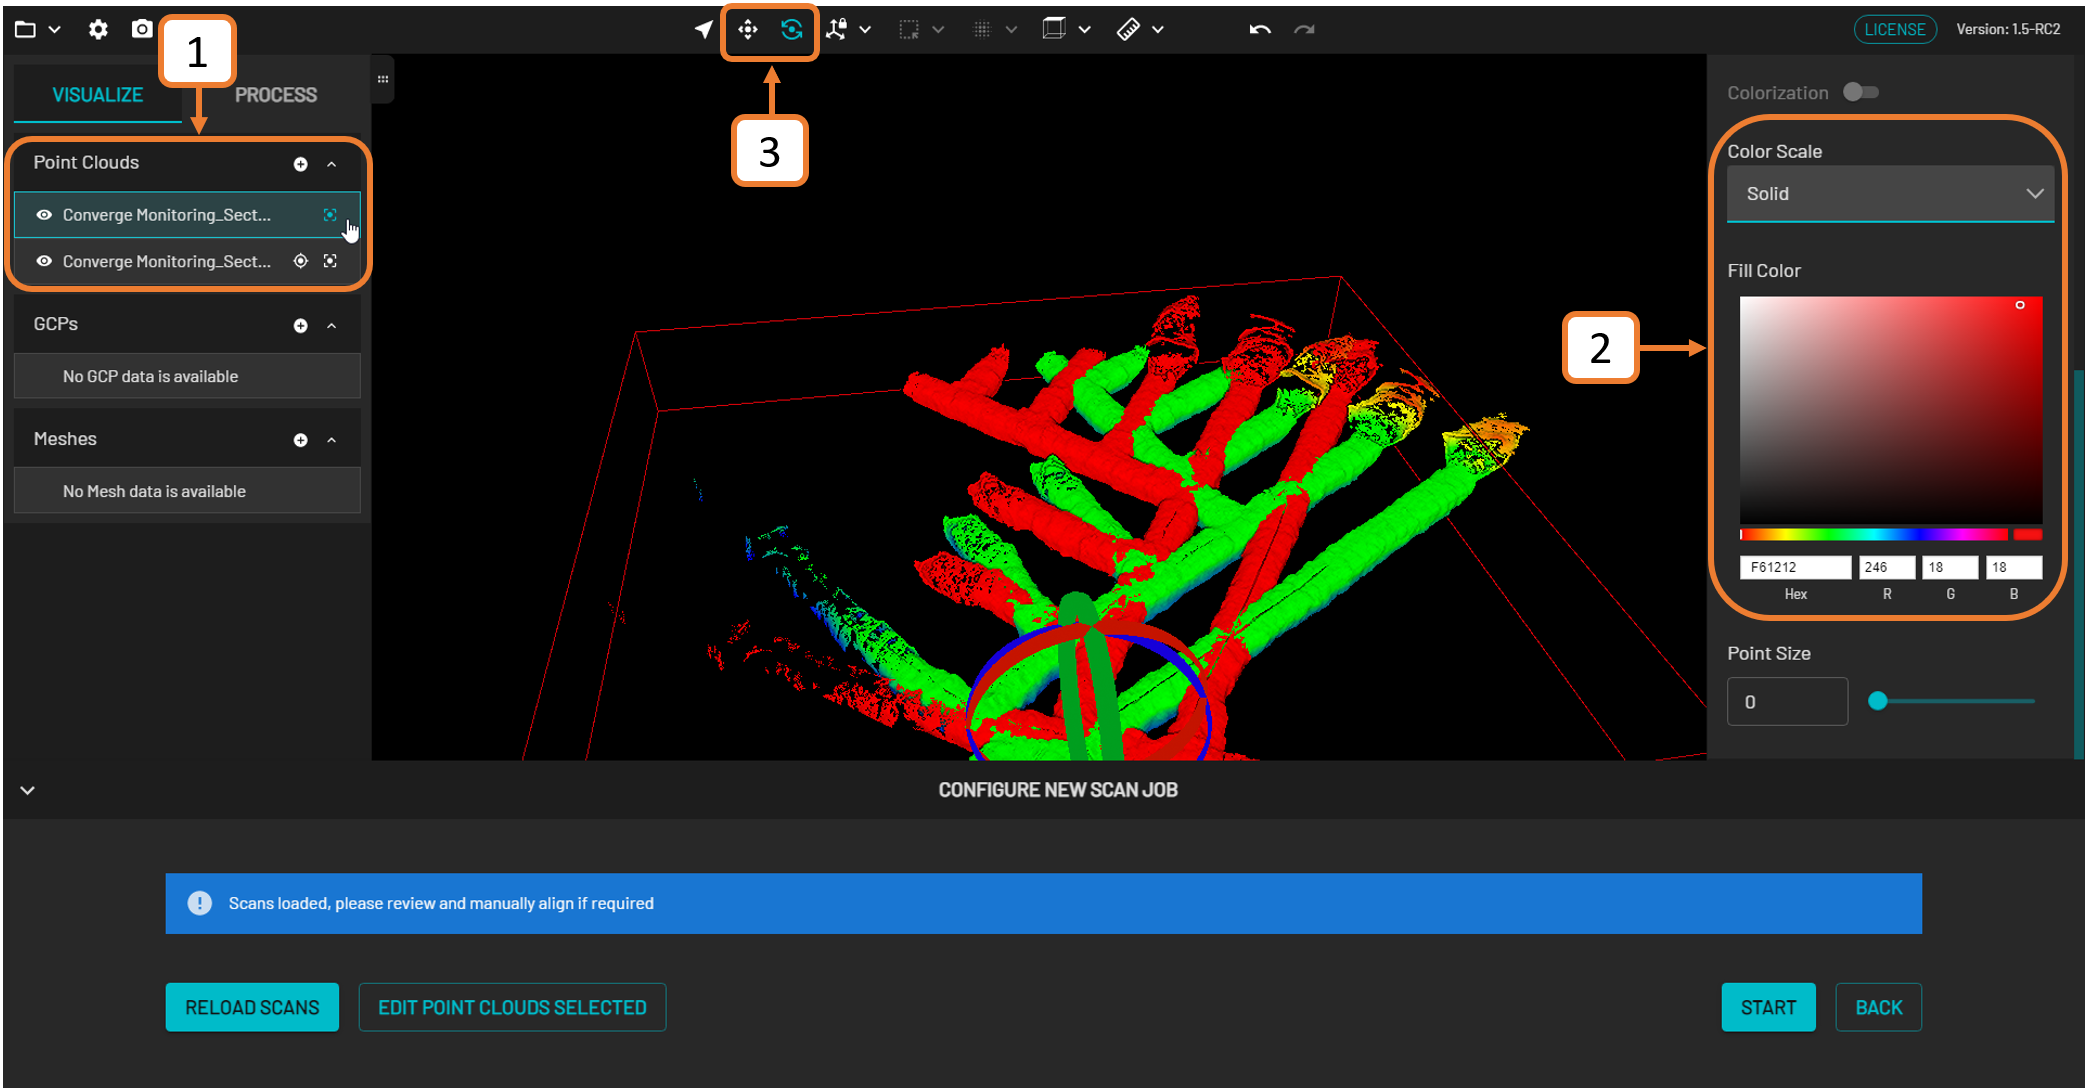Undo the last action

pyautogui.click(x=1260, y=30)
